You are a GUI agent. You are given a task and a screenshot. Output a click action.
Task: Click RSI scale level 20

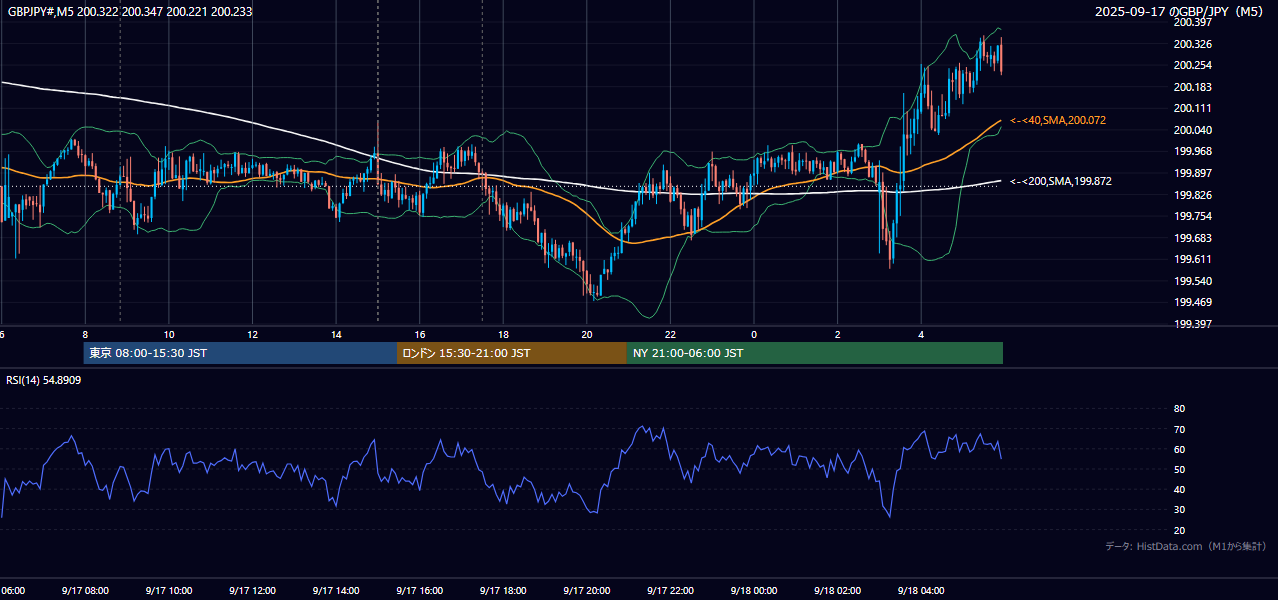pyautogui.click(x=1179, y=530)
